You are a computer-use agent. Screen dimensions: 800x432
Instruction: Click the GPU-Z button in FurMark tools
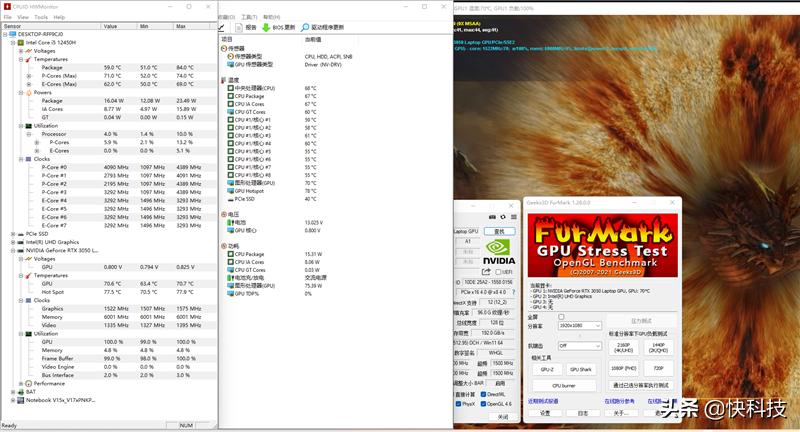[547, 369]
